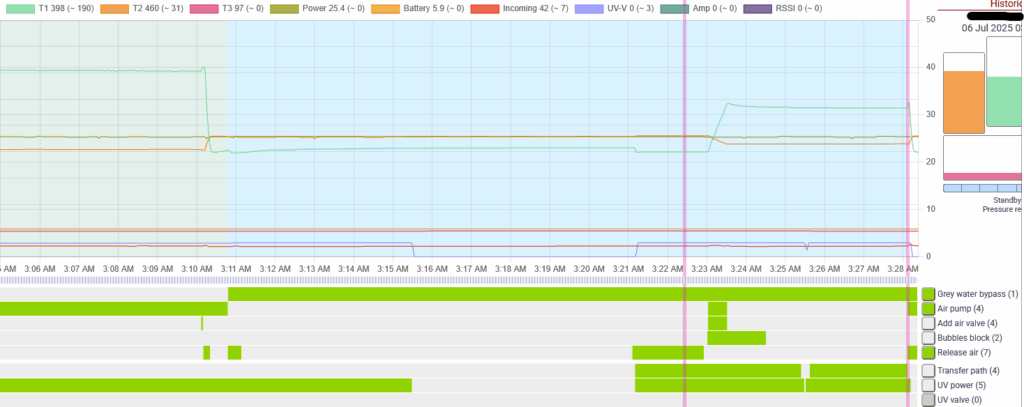Click the blue segmented progress bar
This screenshot has width=1024, height=407.
tap(984, 188)
